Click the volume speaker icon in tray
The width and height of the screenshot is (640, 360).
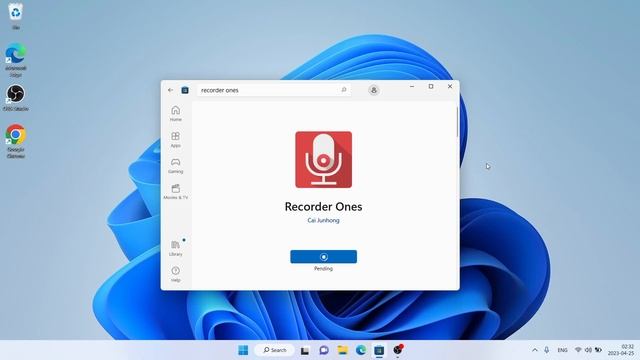(588, 350)
